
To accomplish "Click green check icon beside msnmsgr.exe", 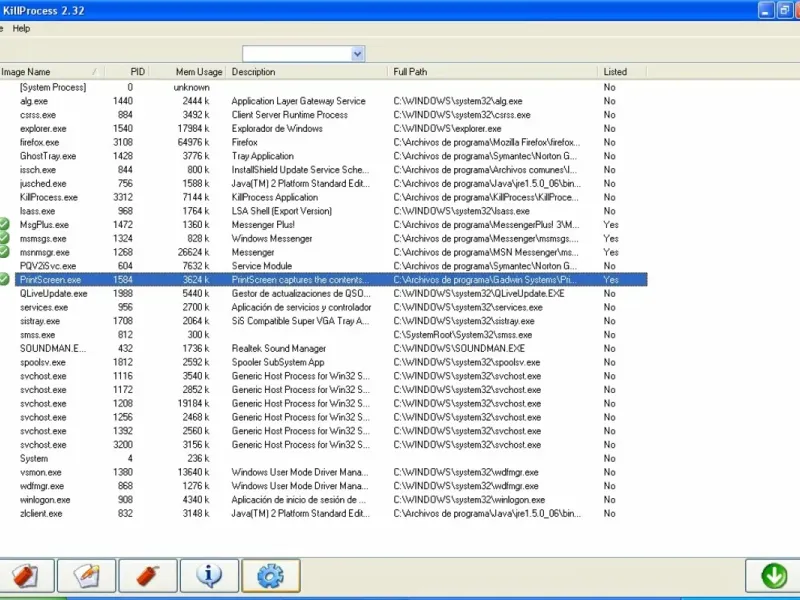I will click(x=4, y=252).
